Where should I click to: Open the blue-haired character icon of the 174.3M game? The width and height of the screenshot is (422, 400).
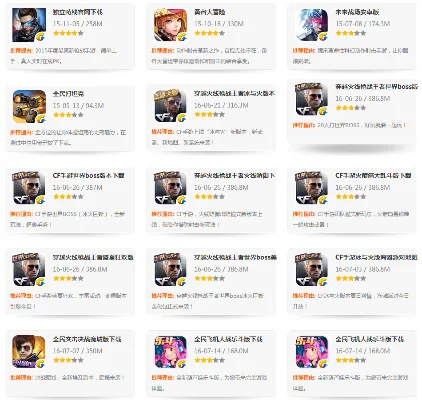point(312,25)
